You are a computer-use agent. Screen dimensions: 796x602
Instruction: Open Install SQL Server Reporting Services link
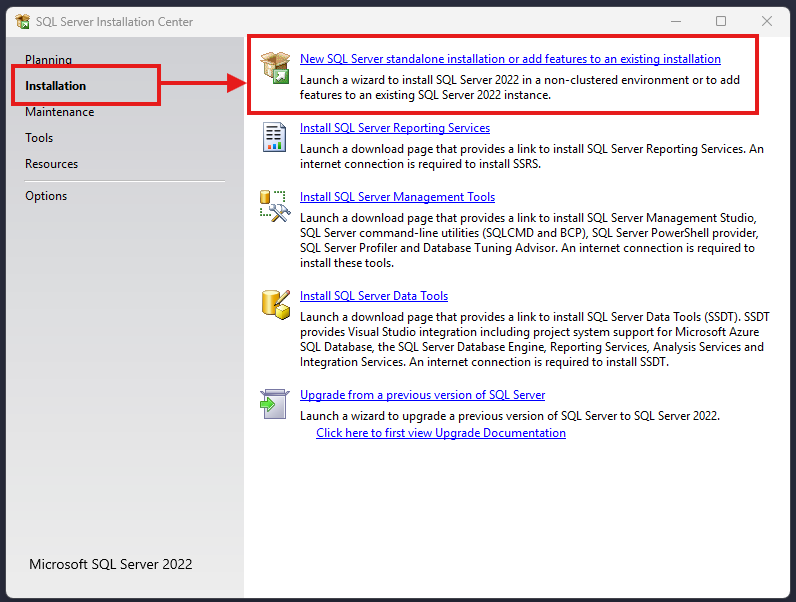(395, 128)
